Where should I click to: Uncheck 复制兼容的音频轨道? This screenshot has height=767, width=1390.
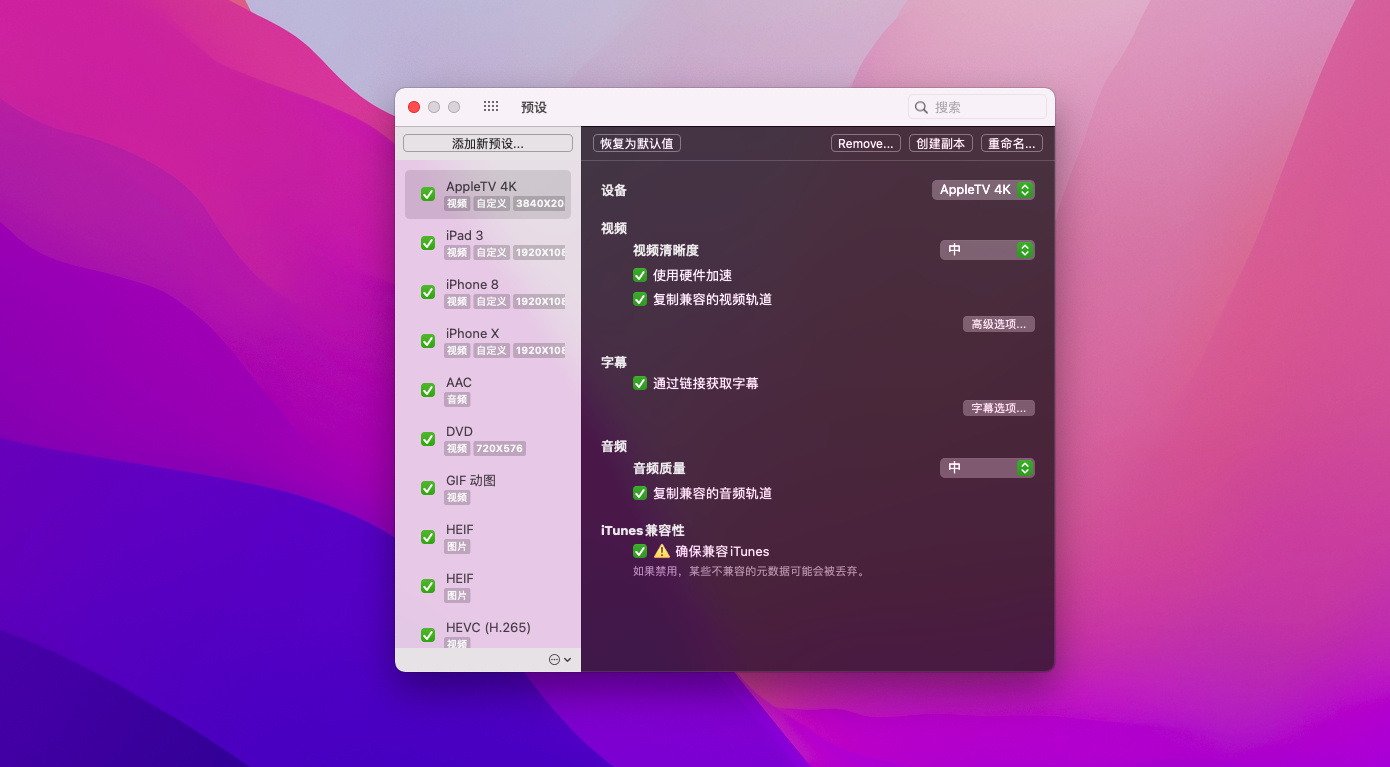pos(640,492)
